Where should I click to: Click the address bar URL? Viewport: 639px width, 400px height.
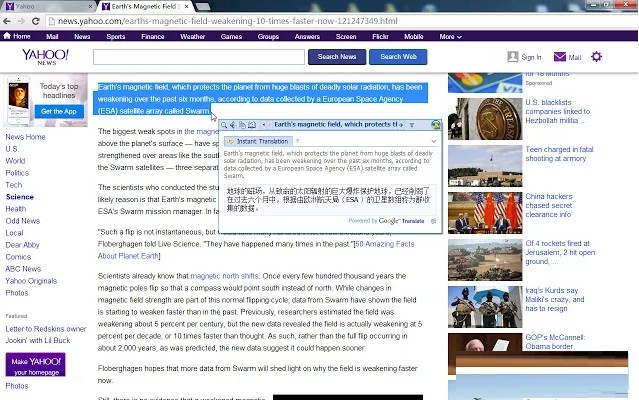coord(227,21)
